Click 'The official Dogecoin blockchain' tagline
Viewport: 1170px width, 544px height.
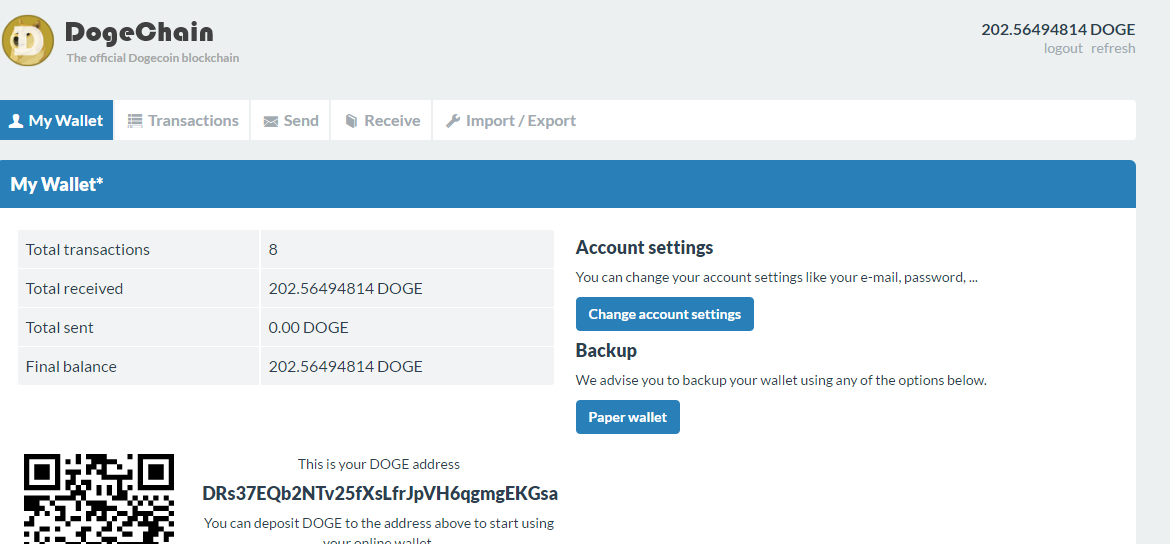pyautogui.click(x=153, y=57)
